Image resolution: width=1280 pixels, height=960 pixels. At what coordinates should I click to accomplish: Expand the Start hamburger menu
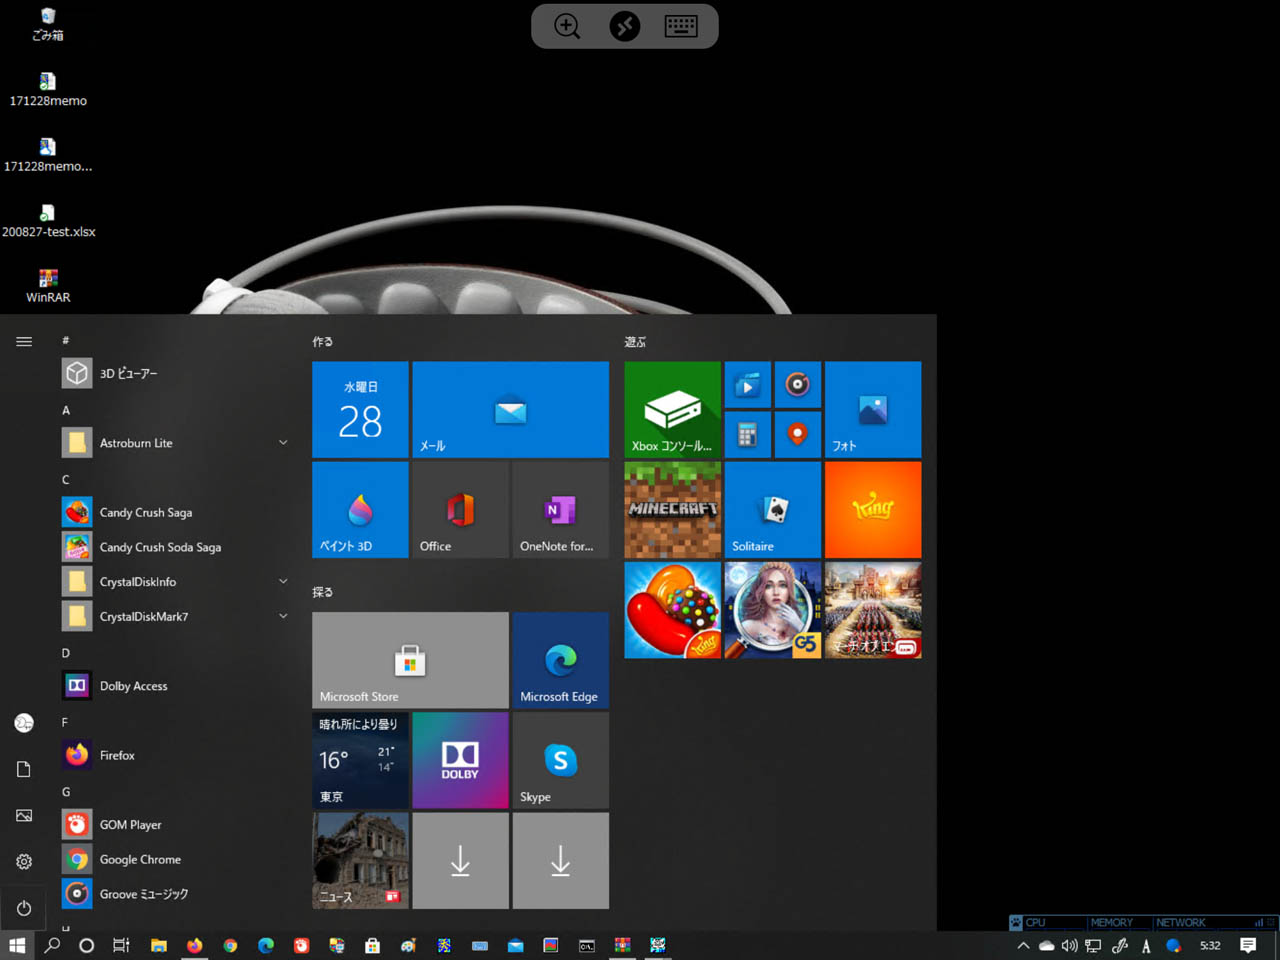(24, 342)
